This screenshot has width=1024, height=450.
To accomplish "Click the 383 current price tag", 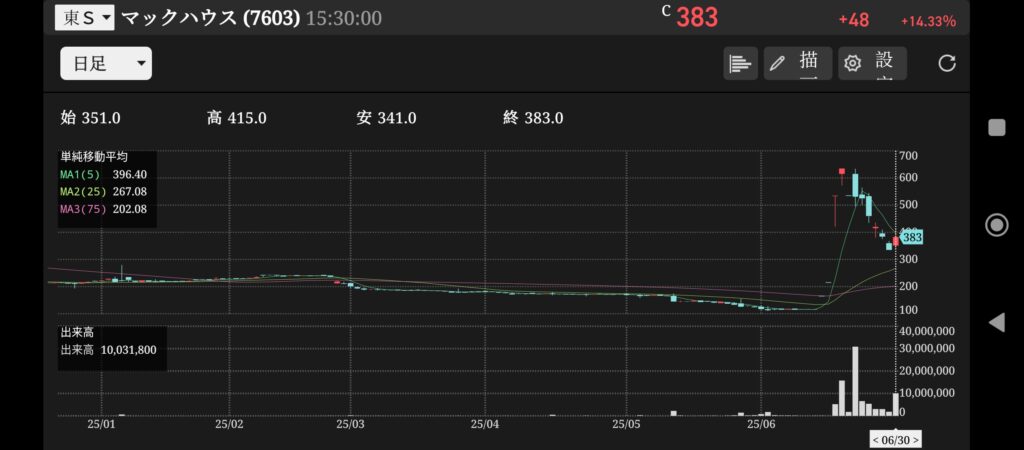I will click(x=912, y=238).
